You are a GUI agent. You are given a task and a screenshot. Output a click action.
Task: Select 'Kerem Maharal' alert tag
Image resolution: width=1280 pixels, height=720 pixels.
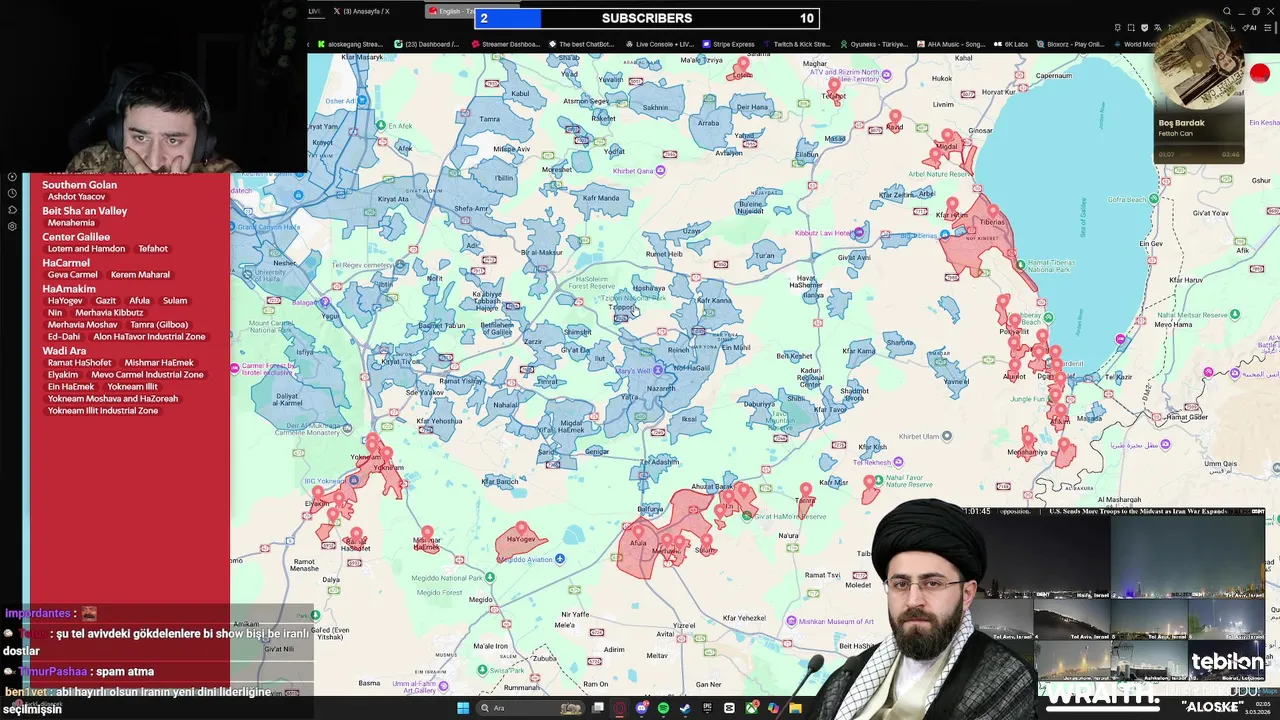point(140,275)
